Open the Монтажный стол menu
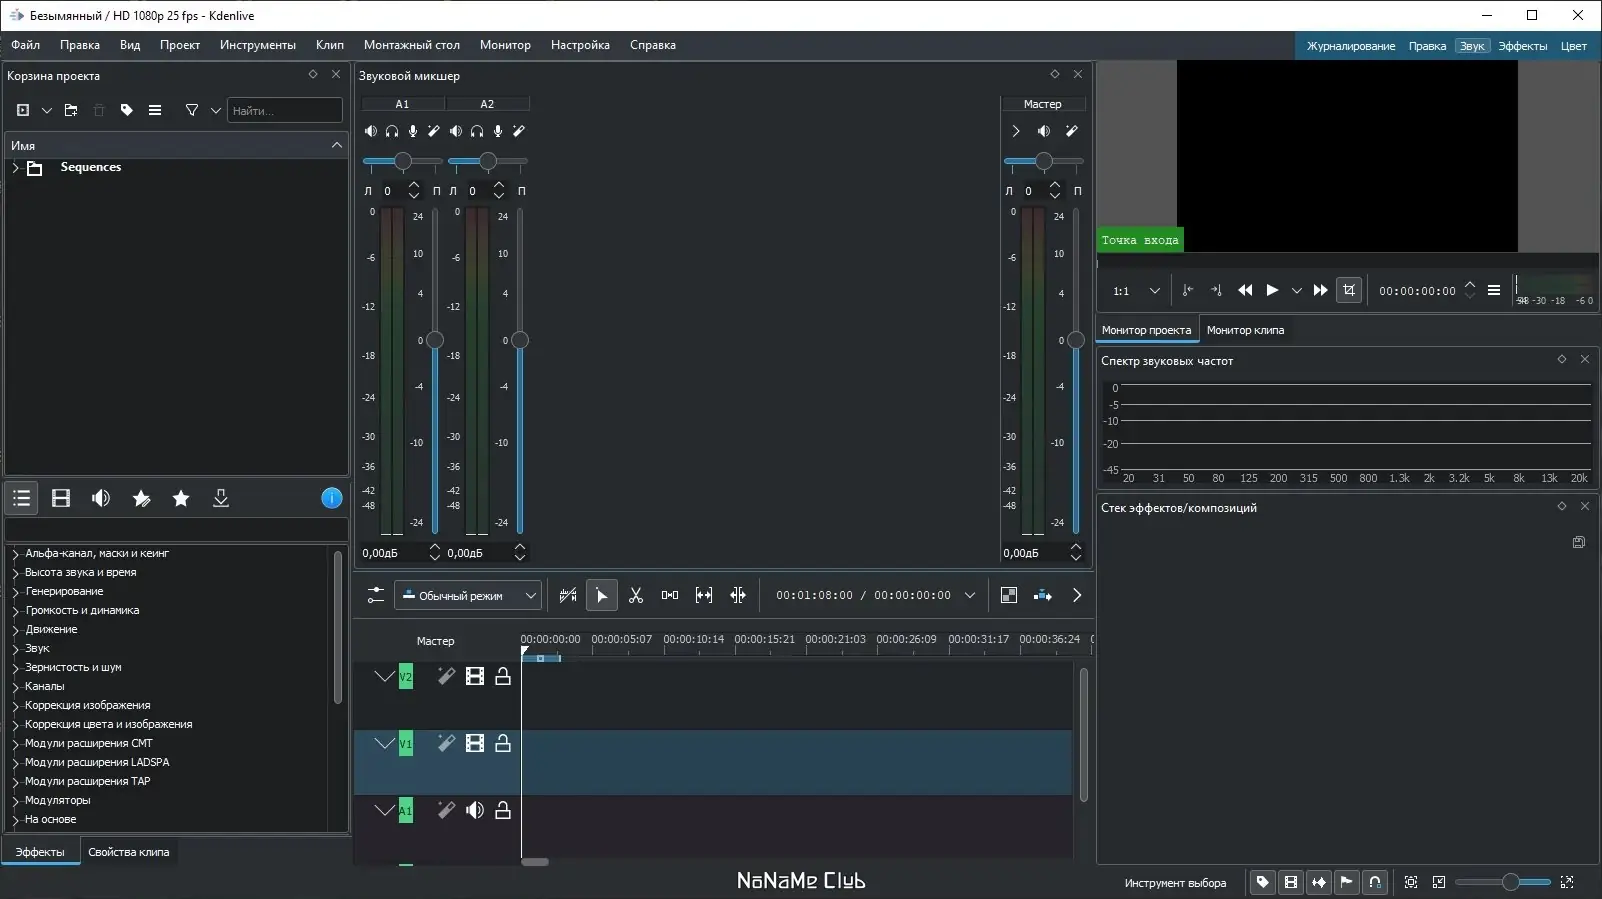 [x=411, y=45]
